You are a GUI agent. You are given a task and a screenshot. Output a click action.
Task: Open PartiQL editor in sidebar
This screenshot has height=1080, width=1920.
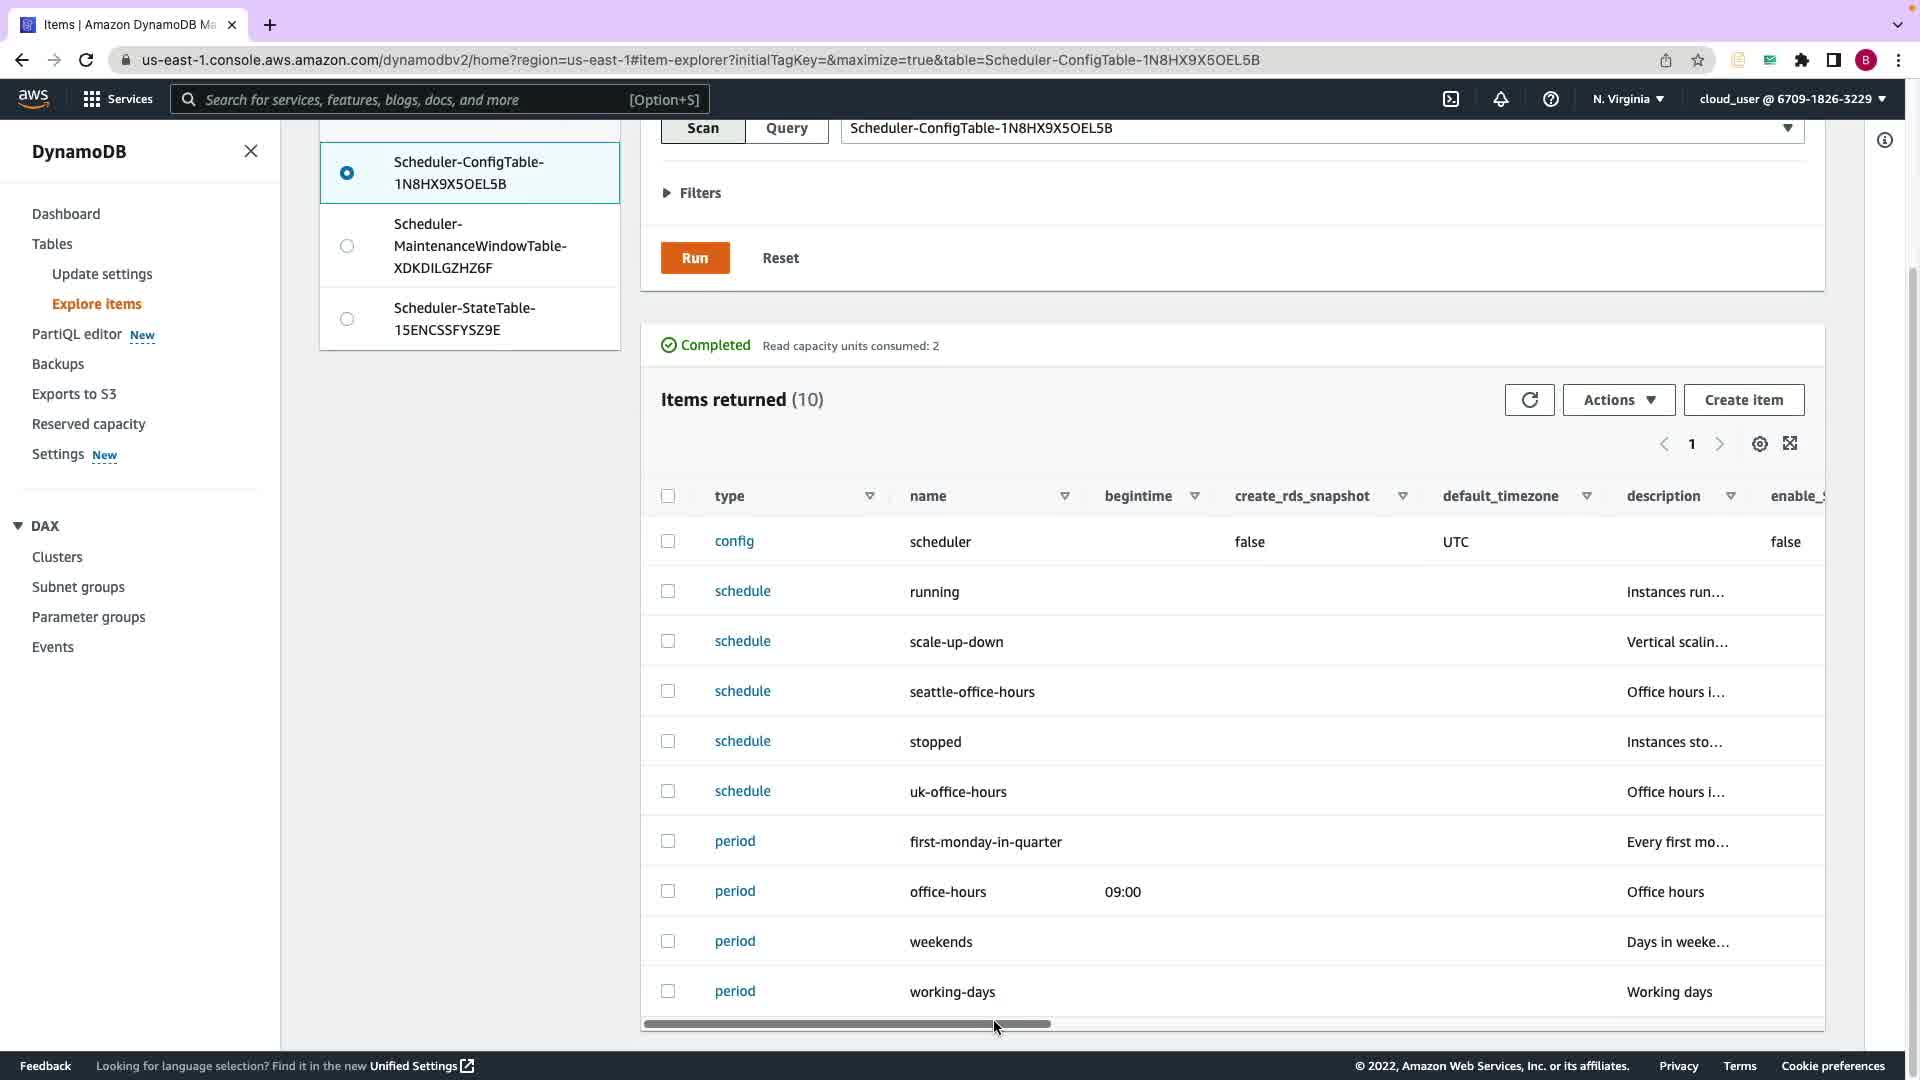pyautogui.click(x=77, y=334)
